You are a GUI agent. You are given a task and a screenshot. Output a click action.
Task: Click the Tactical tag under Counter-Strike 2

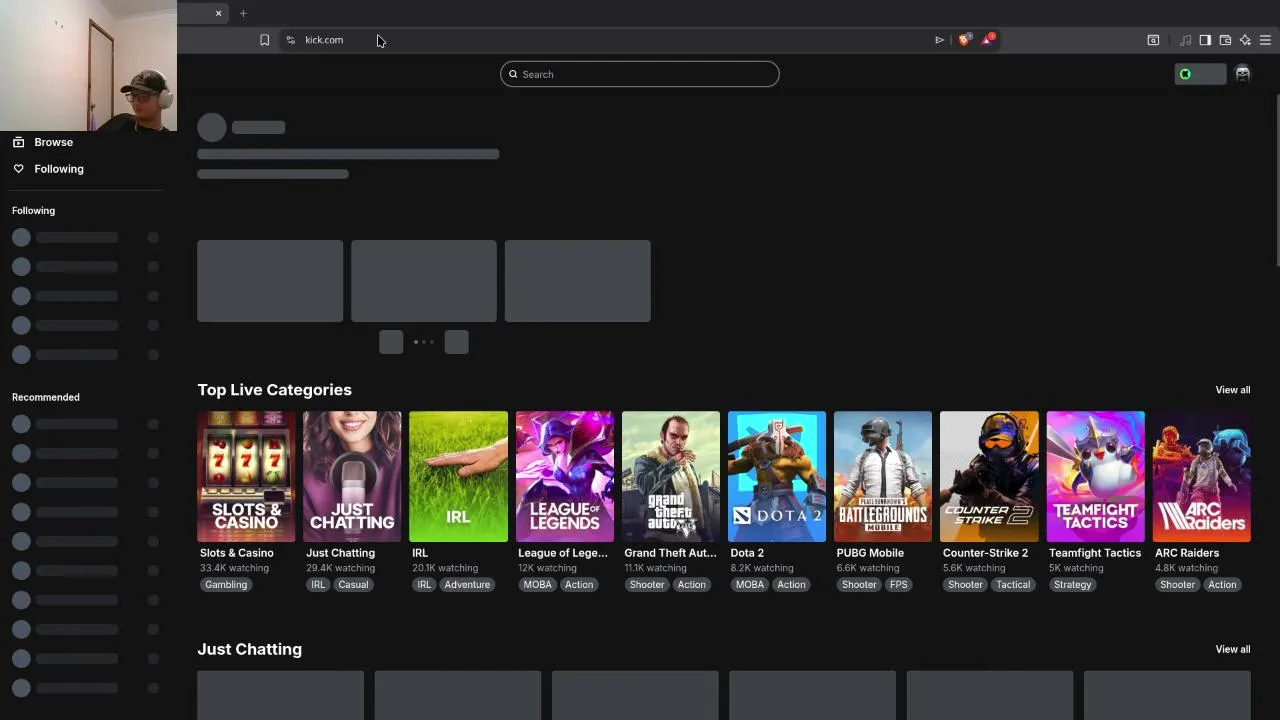(1013, 585)
